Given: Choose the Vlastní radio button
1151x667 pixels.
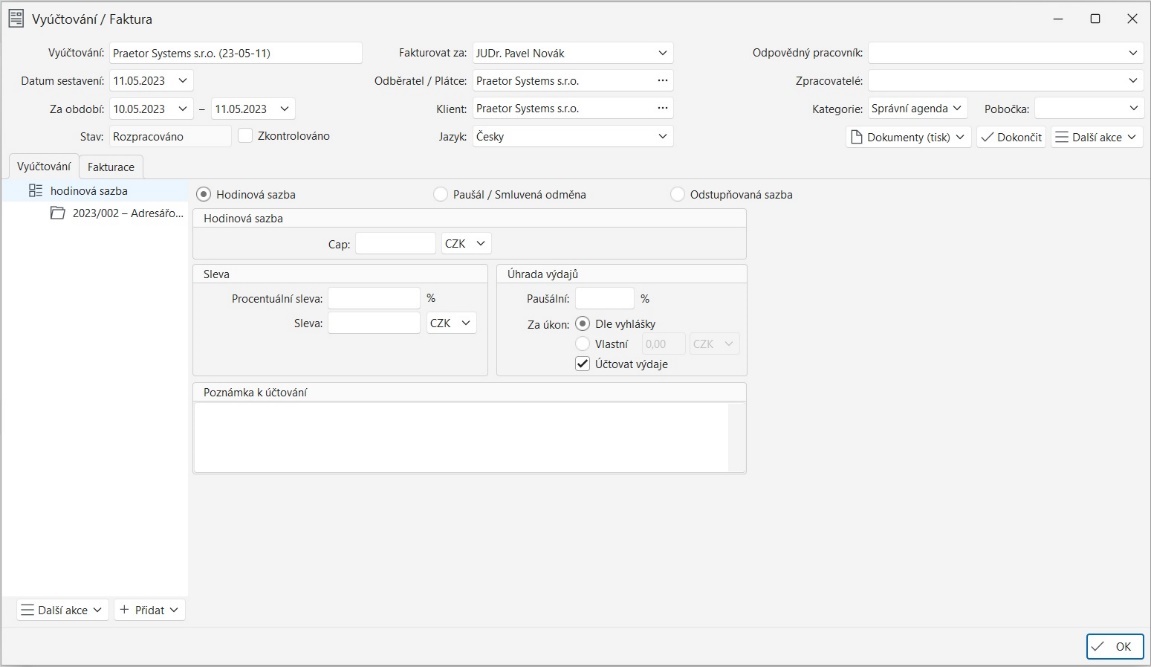Looking at the screenshot, I should 583,344.
